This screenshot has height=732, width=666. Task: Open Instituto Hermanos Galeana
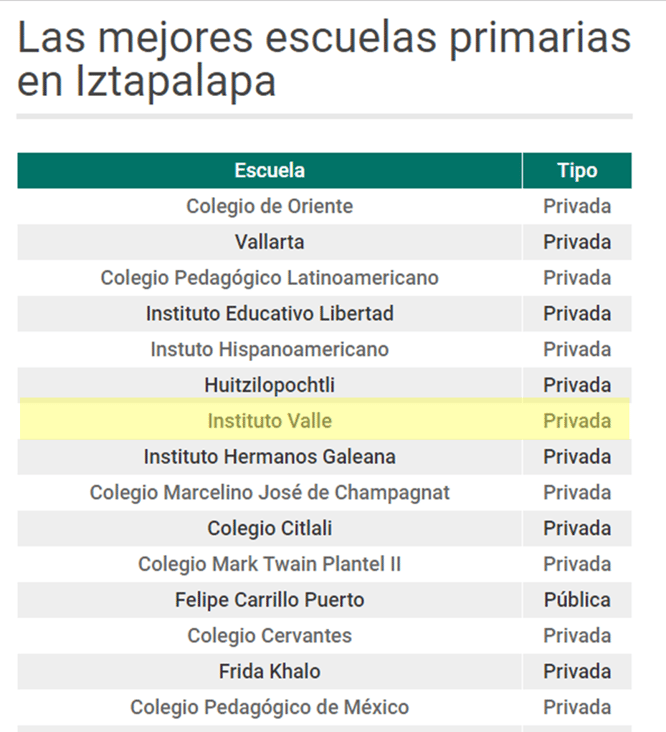point(269,456)
